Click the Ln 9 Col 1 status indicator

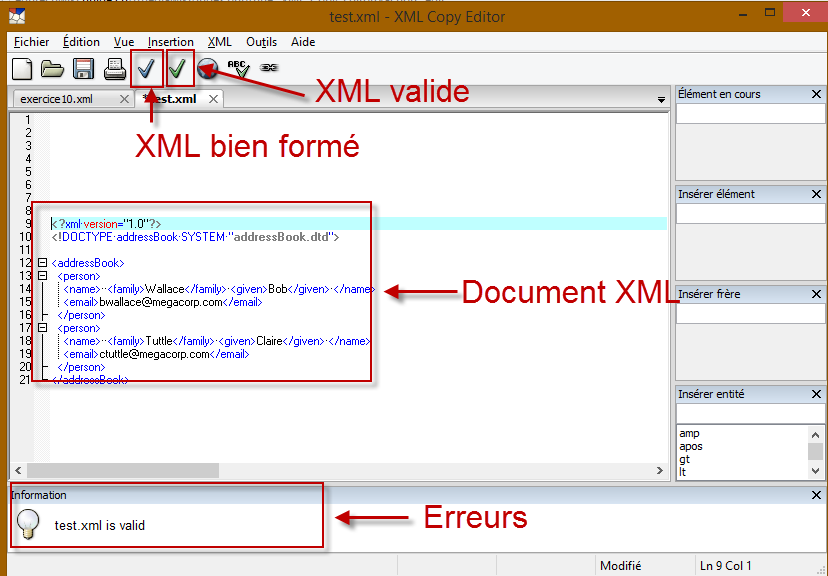click(725, 565)
